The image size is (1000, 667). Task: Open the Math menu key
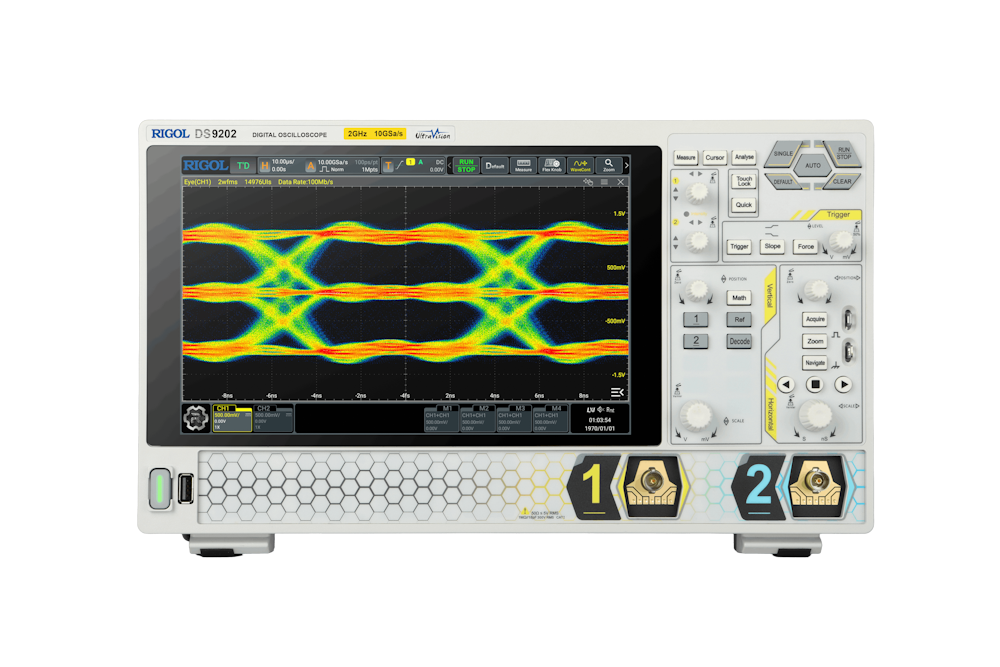(739, 298)
